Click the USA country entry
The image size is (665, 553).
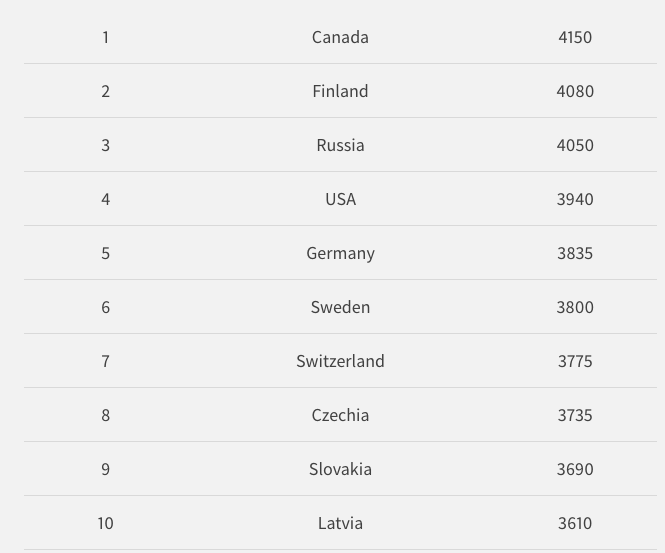[340, 199]
